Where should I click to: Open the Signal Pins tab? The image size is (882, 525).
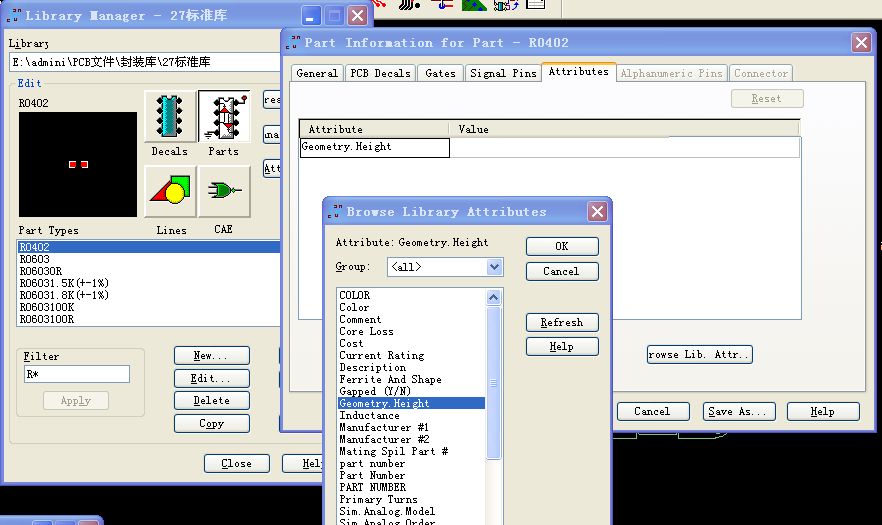coord(503,73)
